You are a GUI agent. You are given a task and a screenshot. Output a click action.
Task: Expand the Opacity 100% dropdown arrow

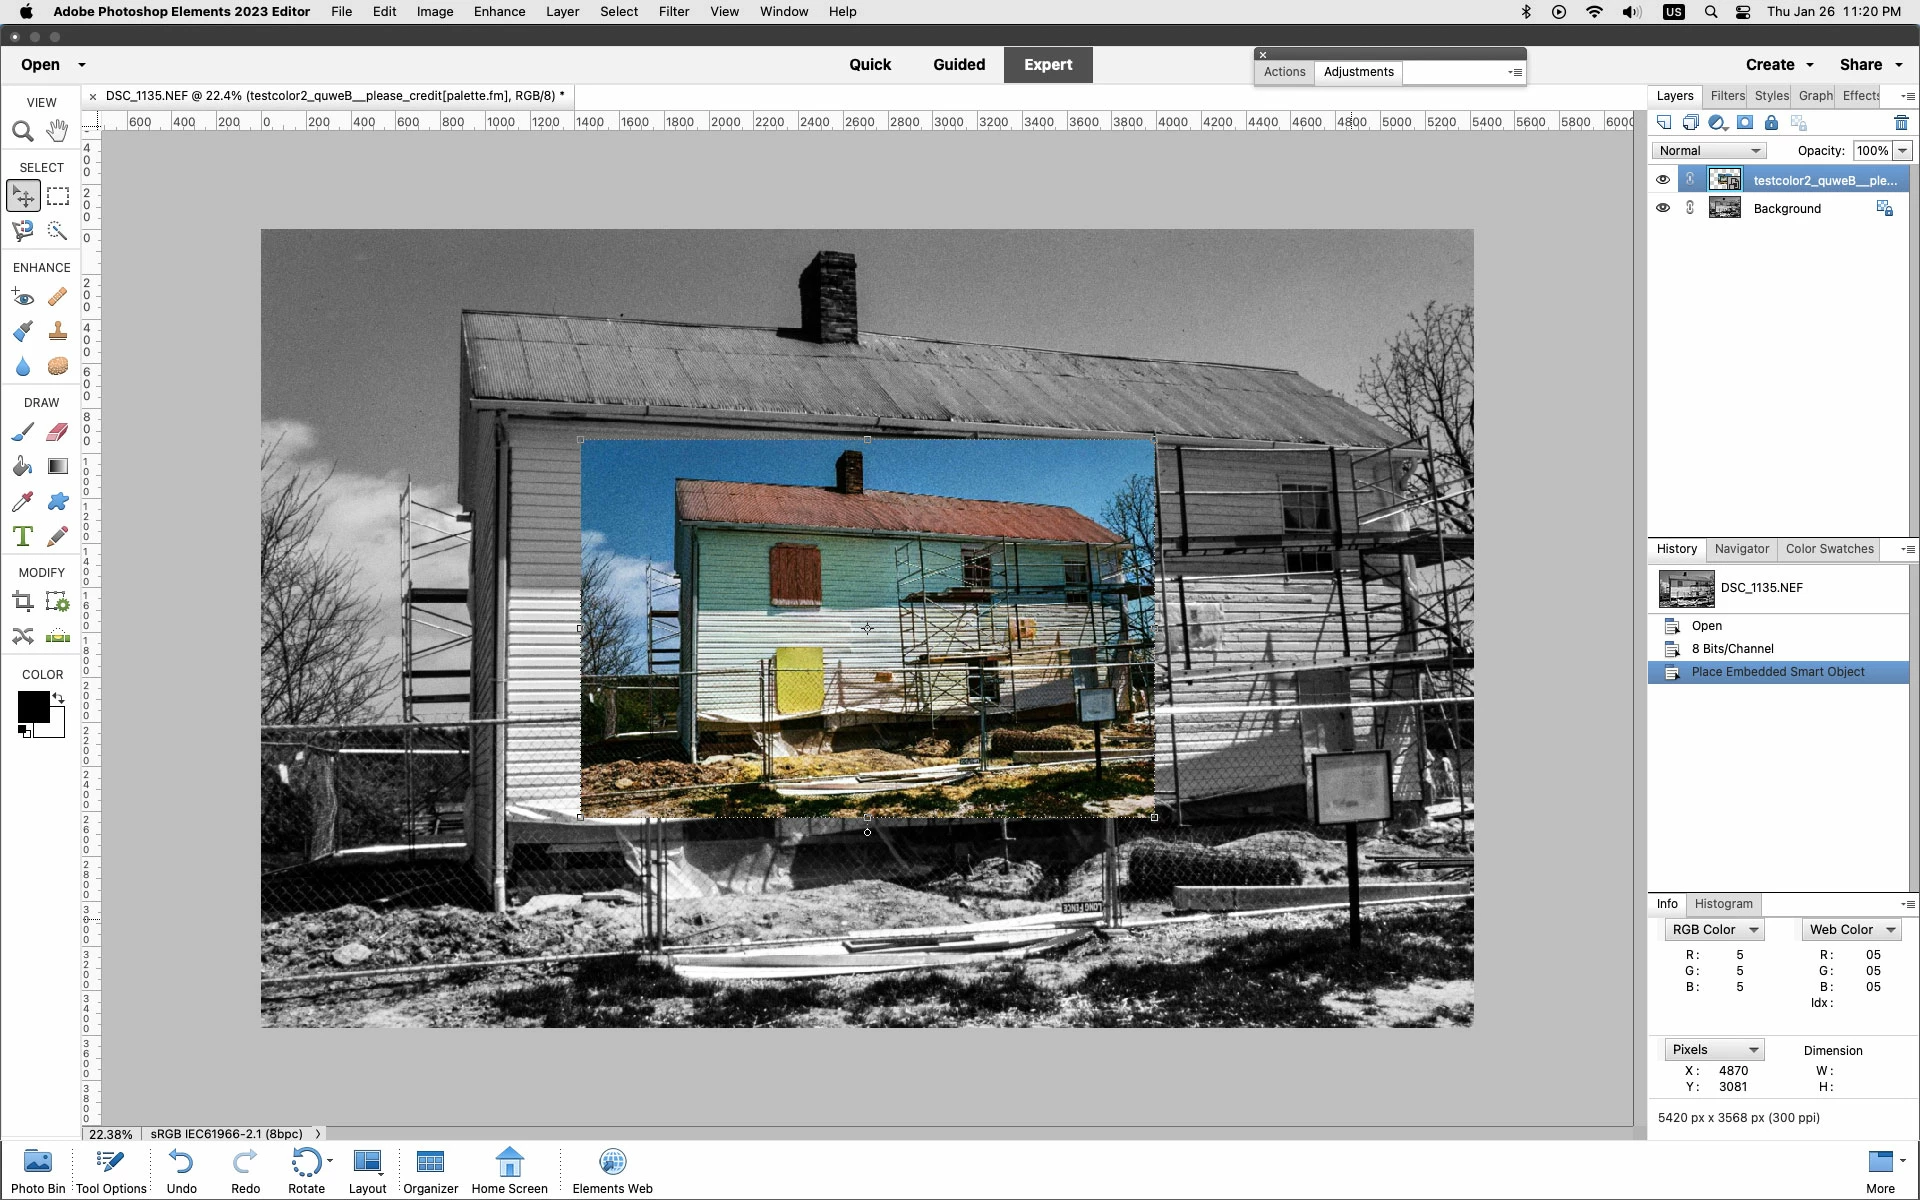tap(1902, 151)
